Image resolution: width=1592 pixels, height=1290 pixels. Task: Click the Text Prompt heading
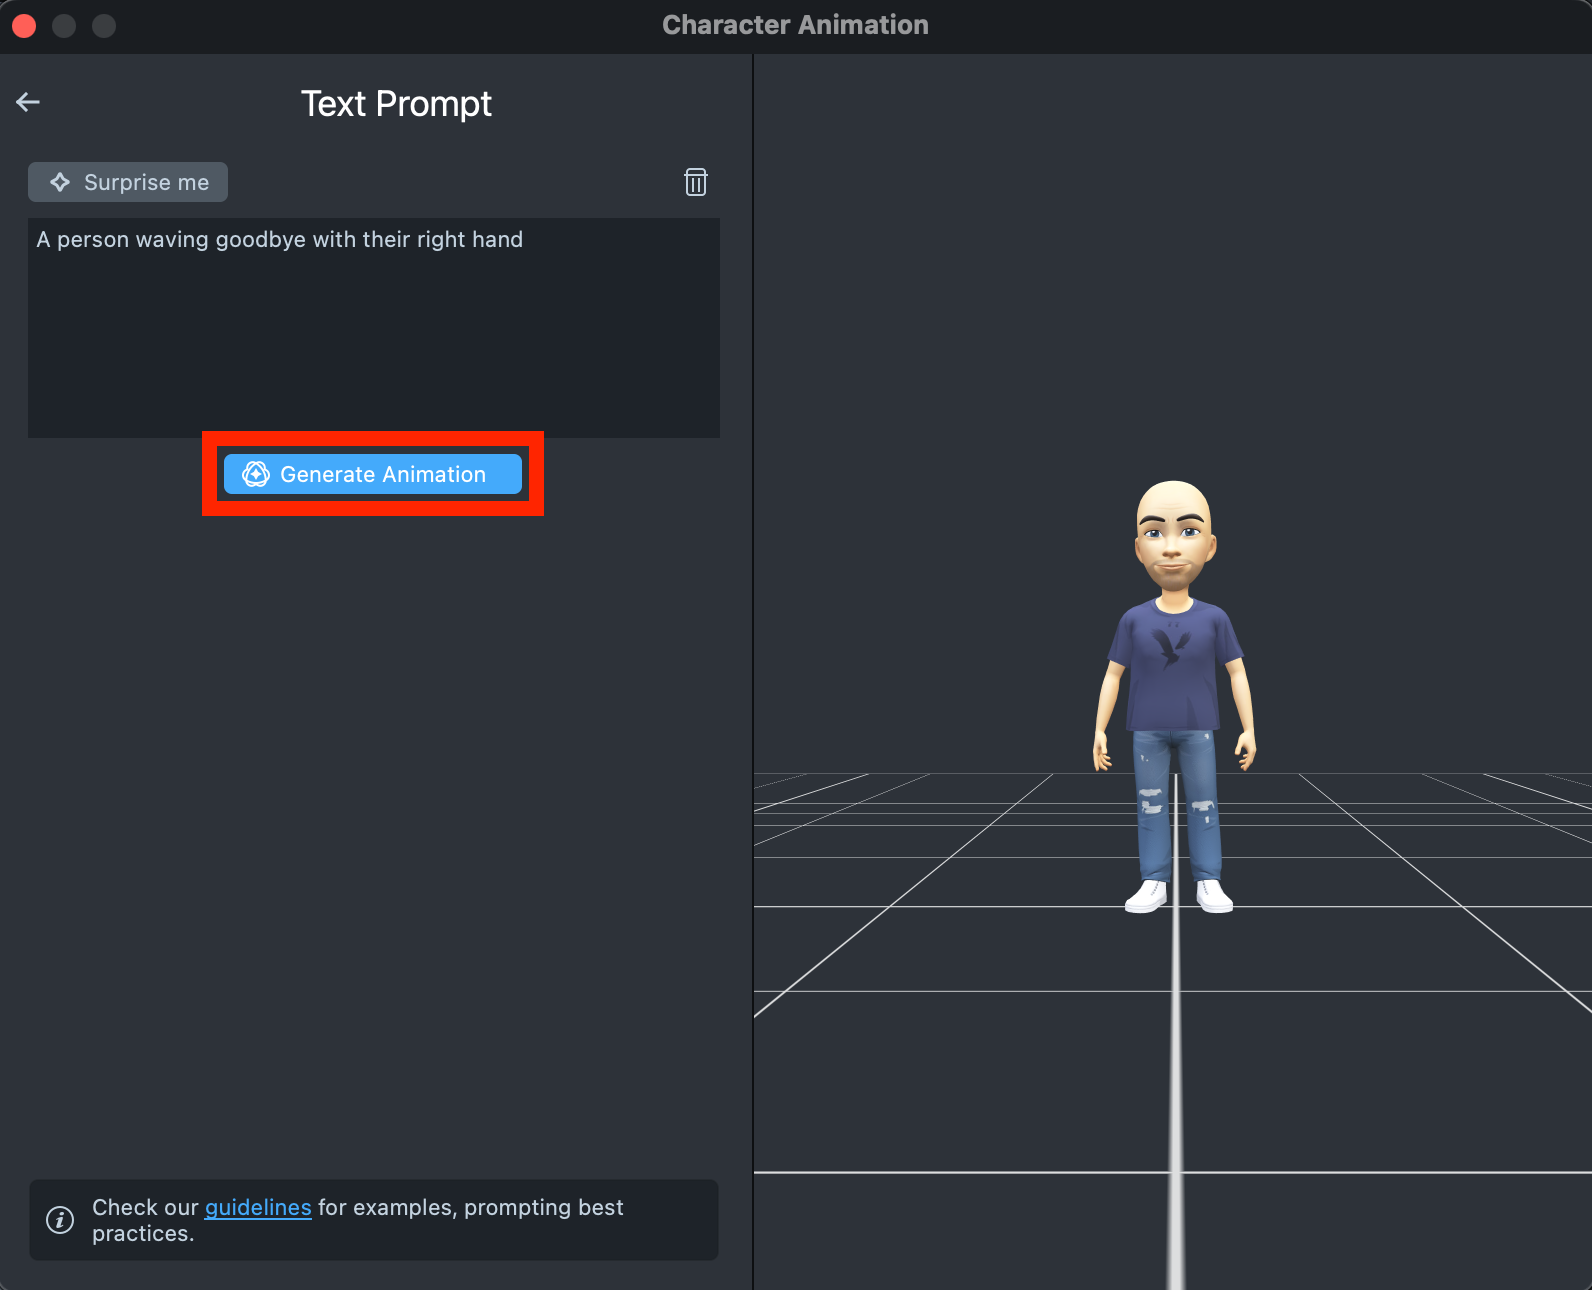coord(396,104)
